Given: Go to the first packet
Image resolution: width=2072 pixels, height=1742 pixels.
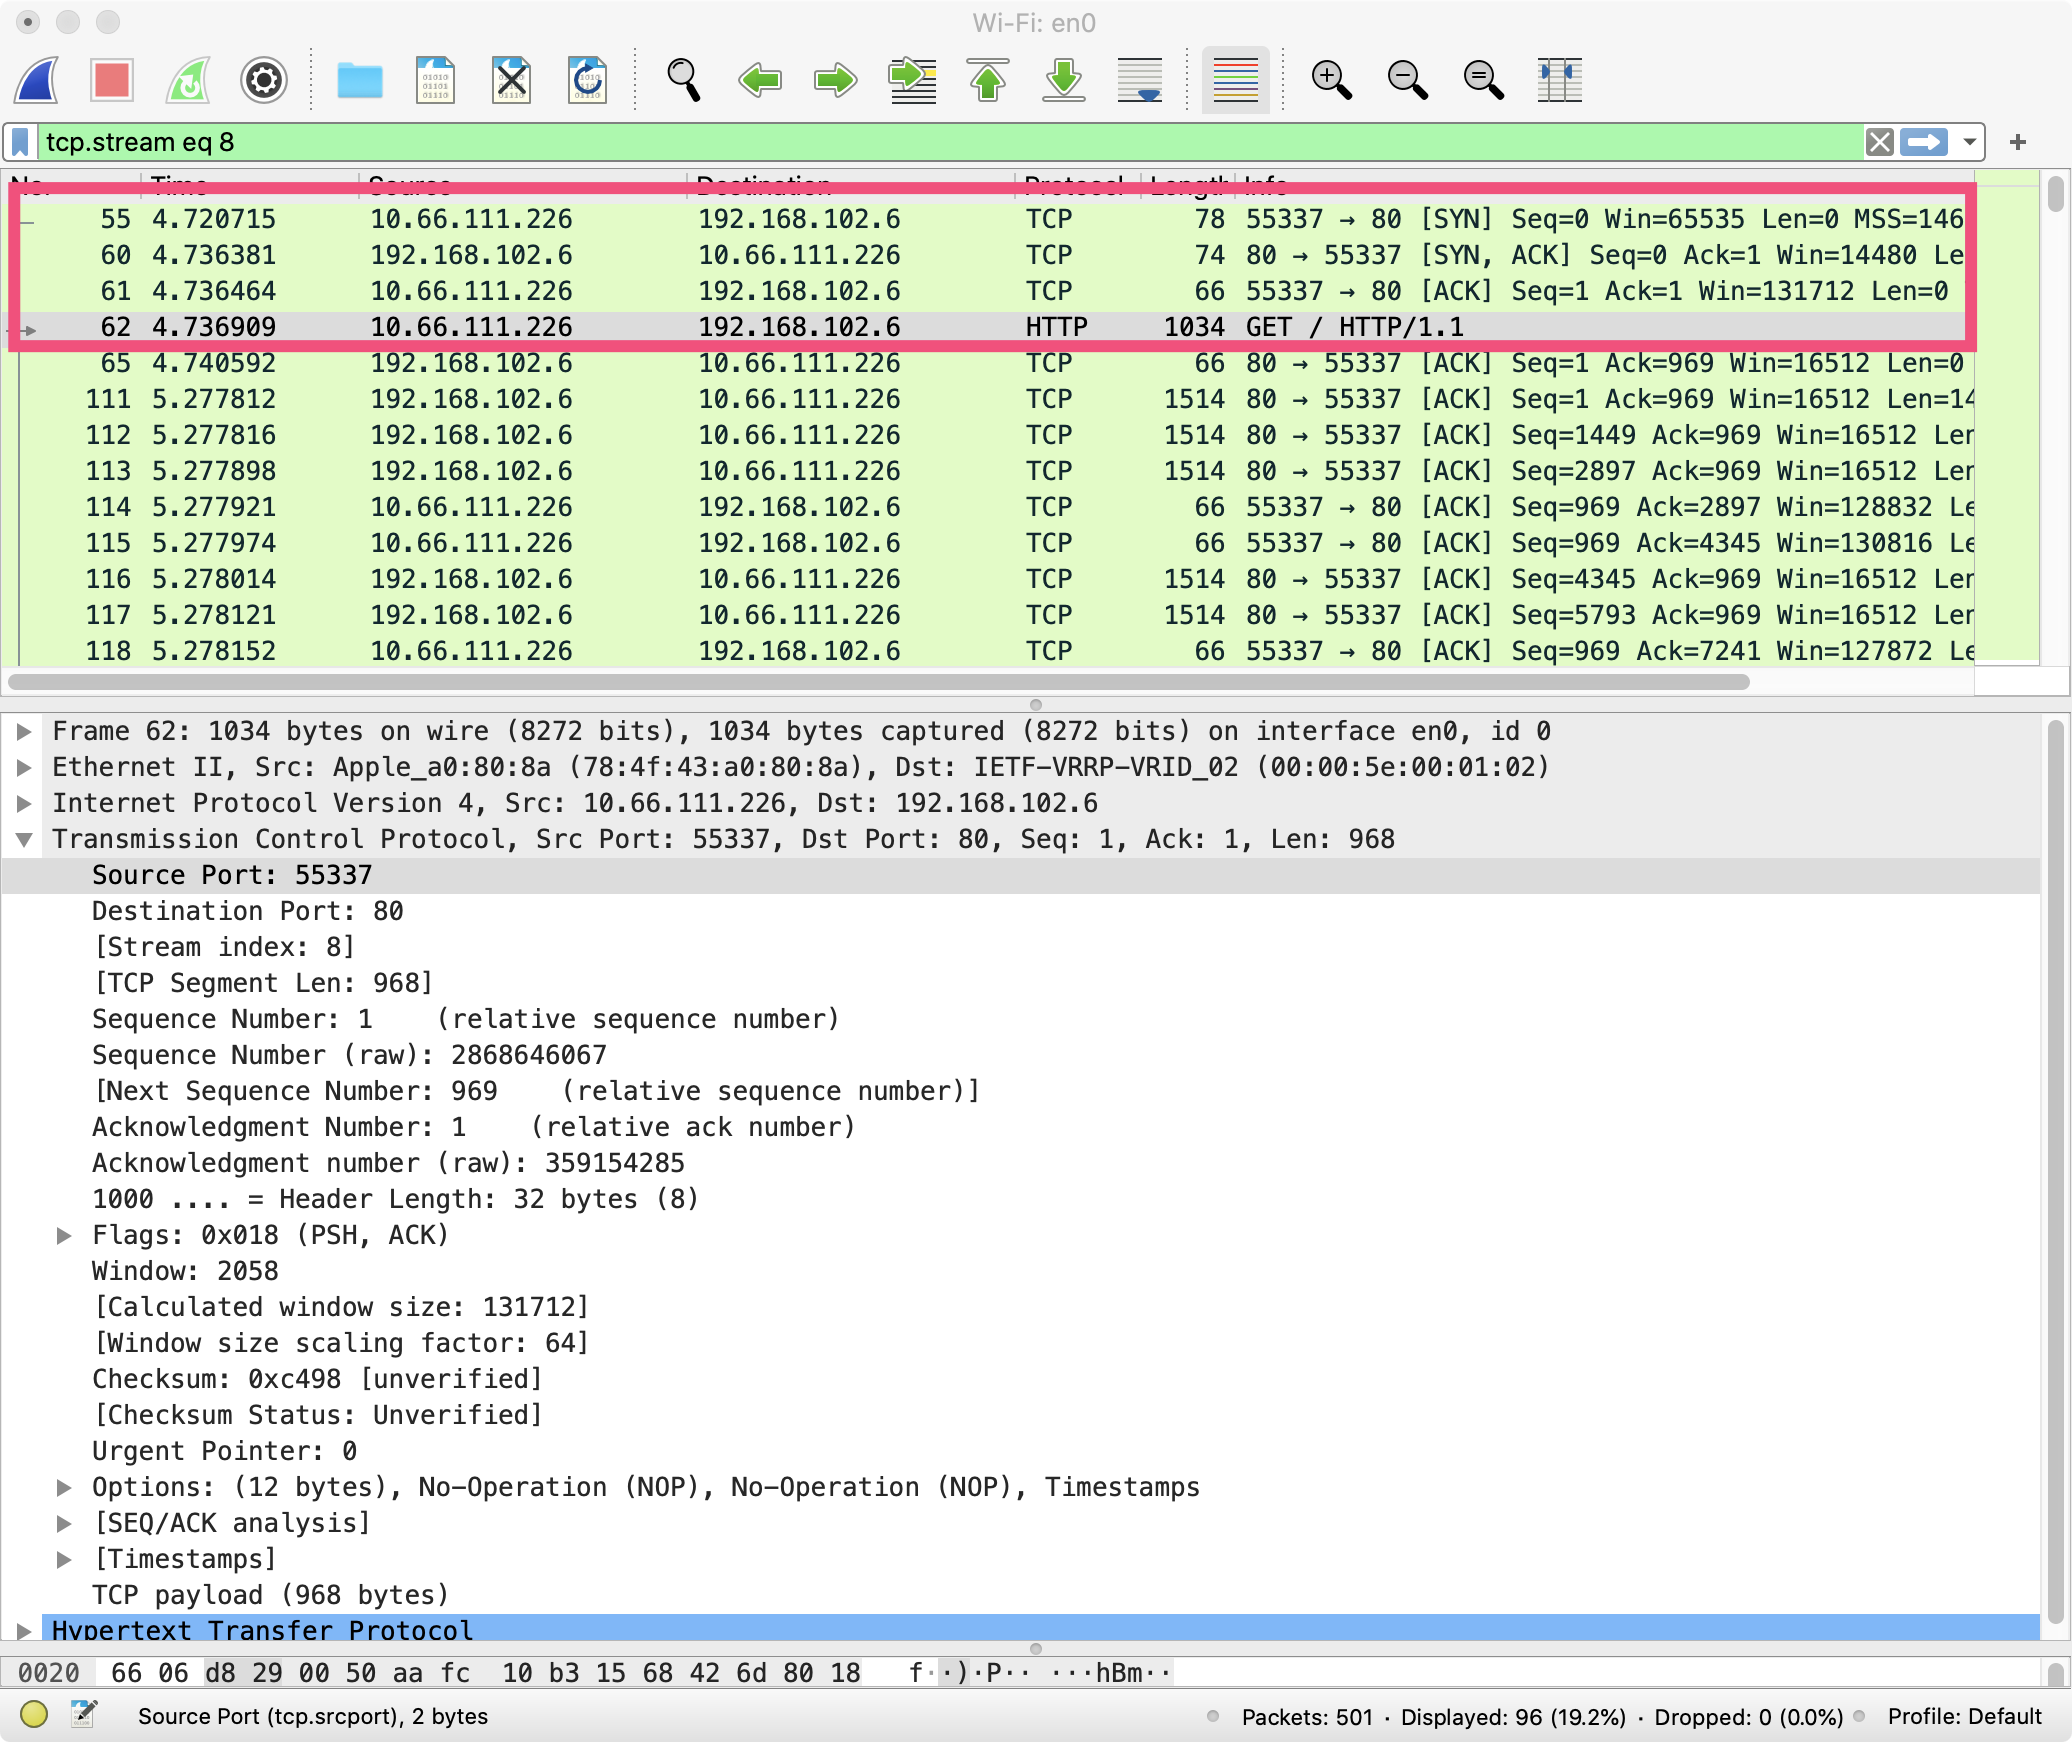Looking at the screenshot, I should click(x=988, y=80).
